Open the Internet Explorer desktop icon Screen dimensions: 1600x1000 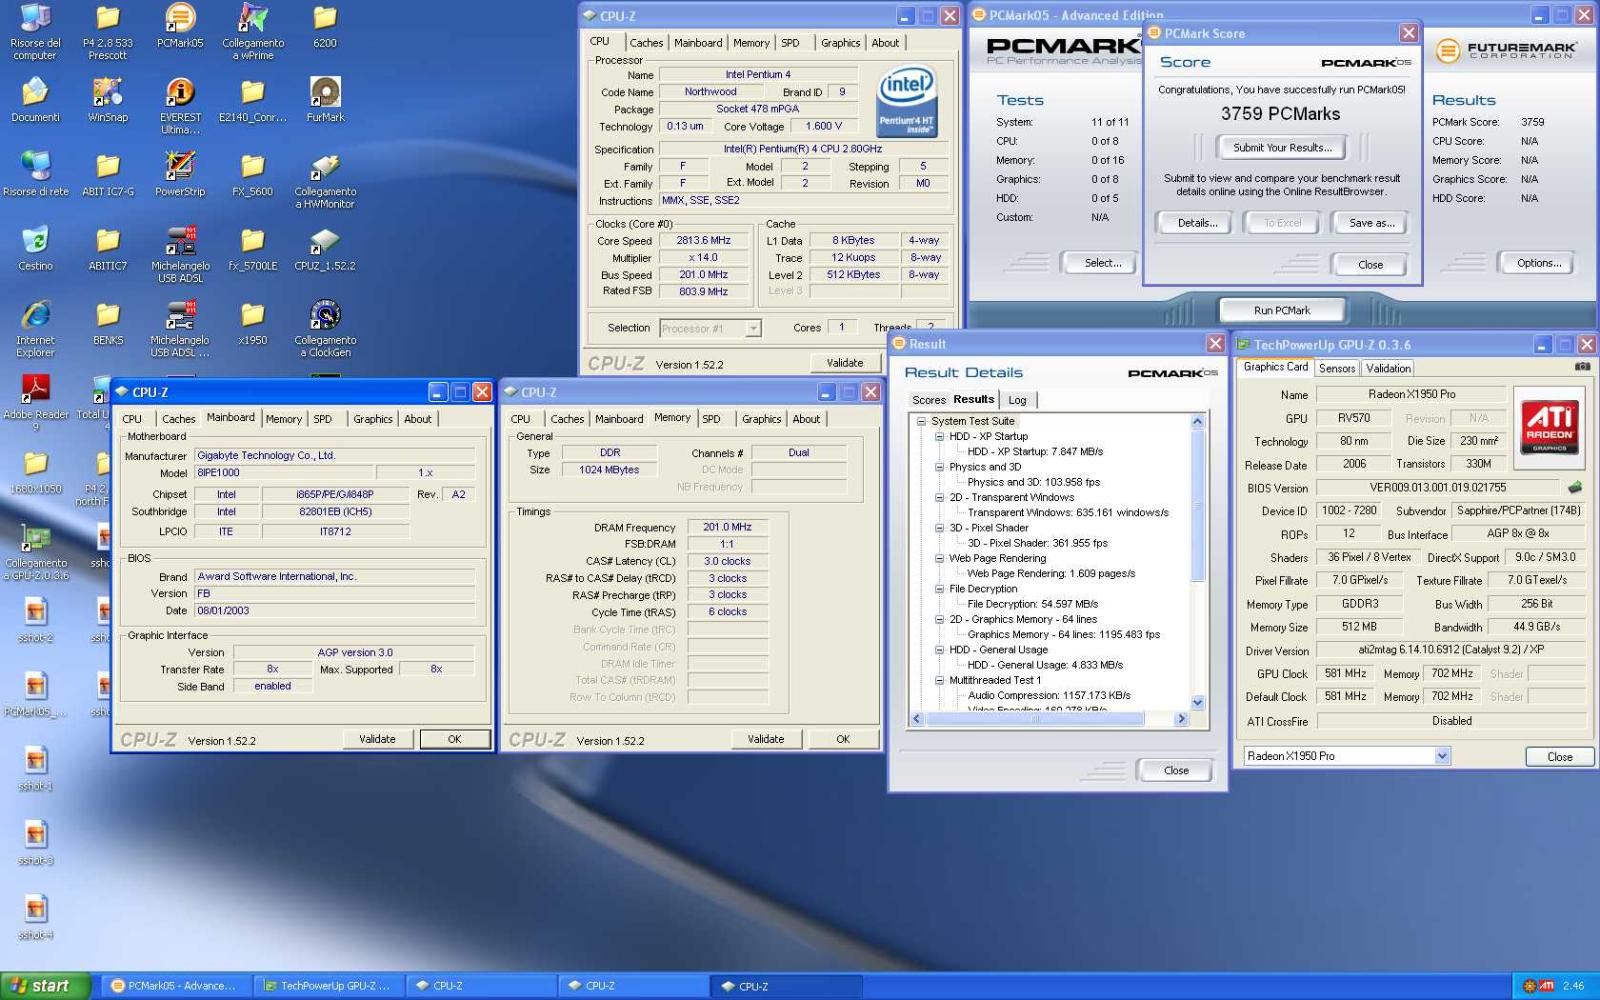tap(36, 328)
